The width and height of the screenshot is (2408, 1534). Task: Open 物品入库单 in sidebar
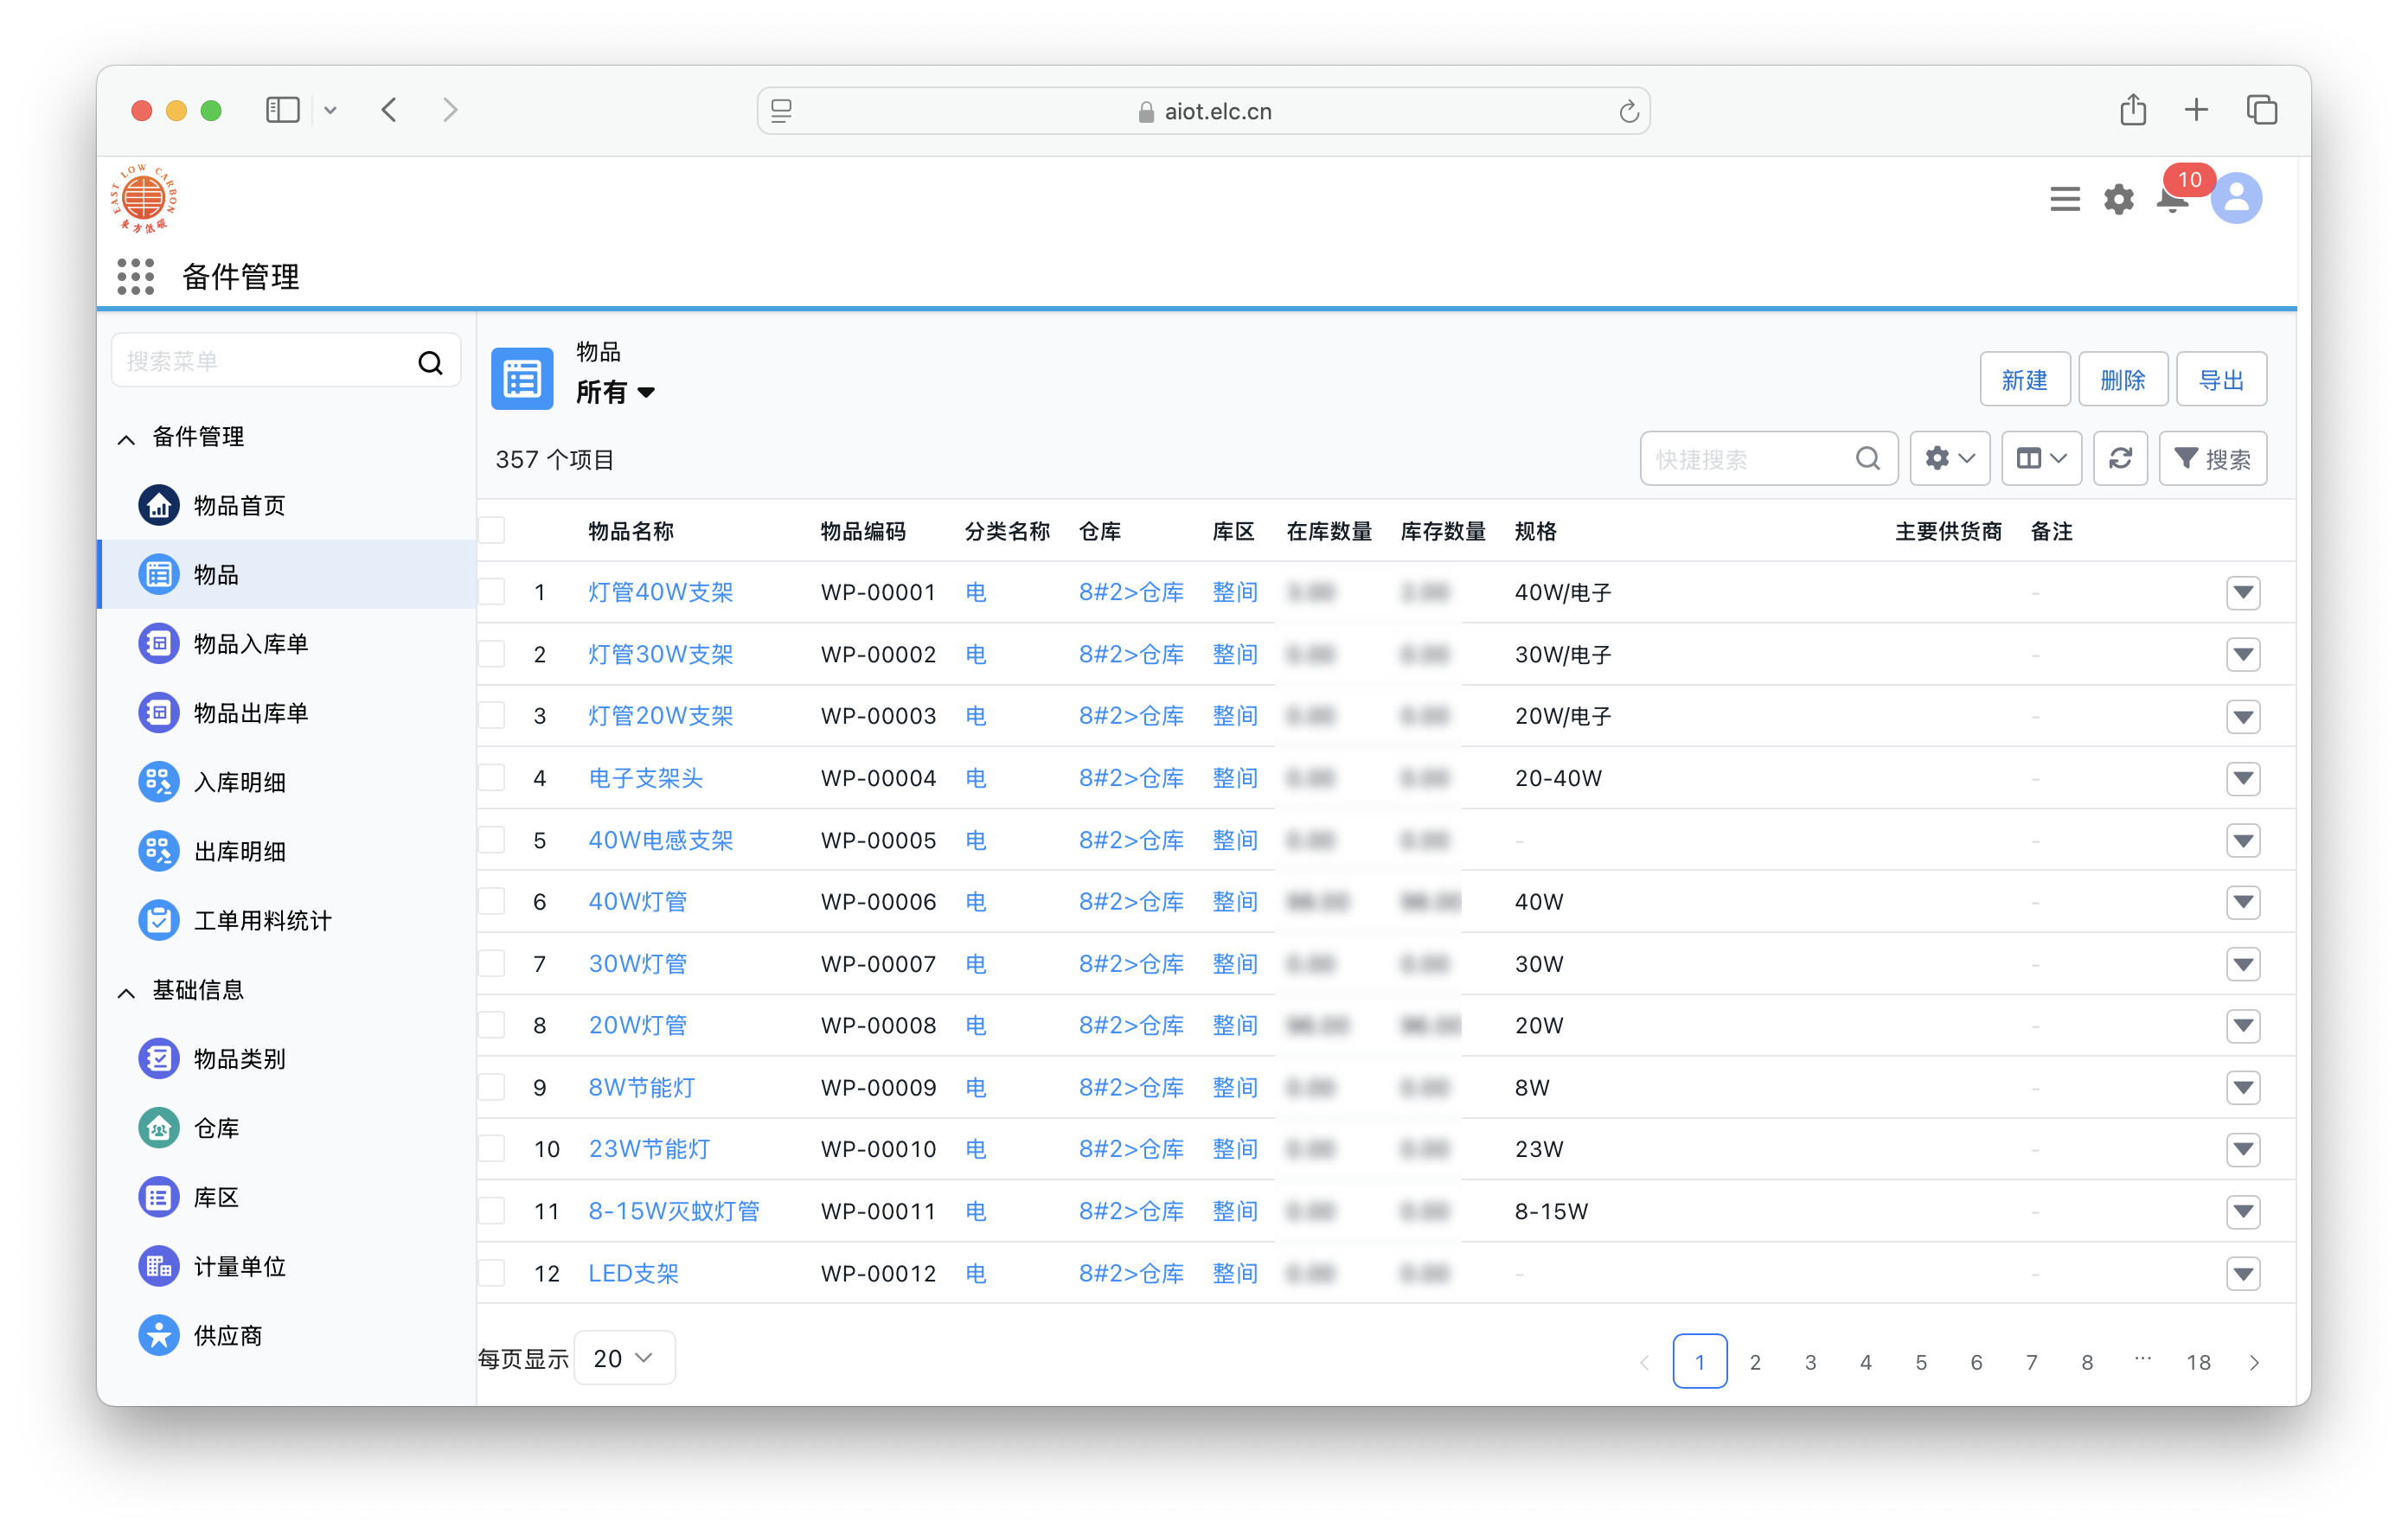pos(288,644)
